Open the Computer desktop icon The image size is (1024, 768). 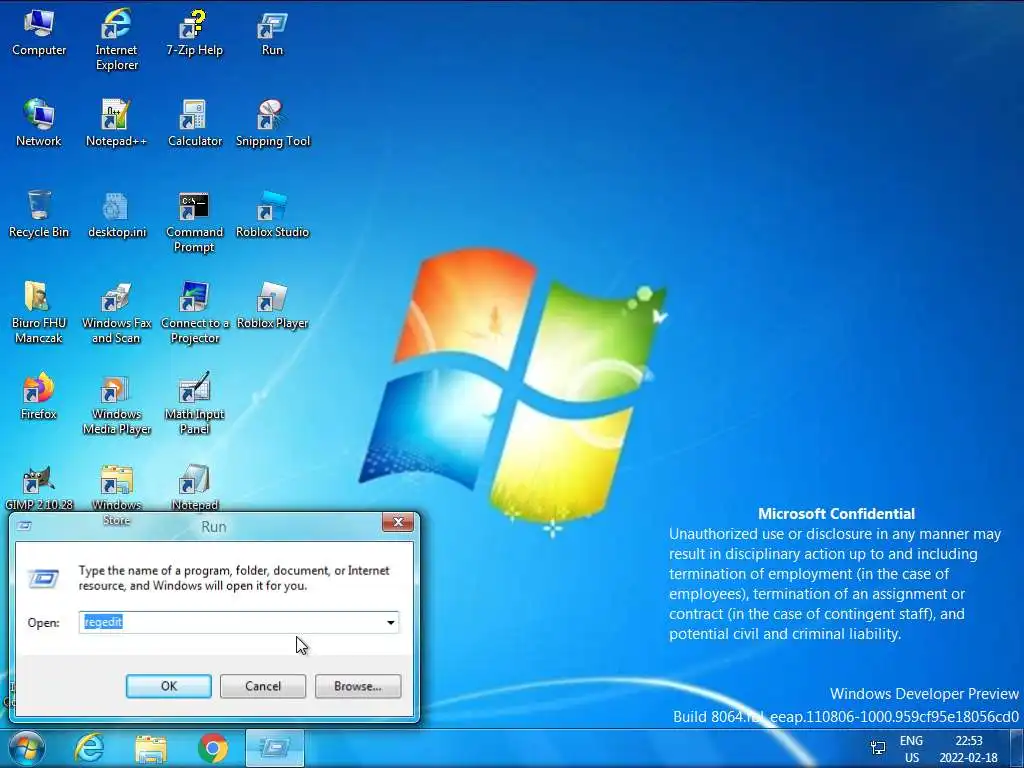(39, 33)
